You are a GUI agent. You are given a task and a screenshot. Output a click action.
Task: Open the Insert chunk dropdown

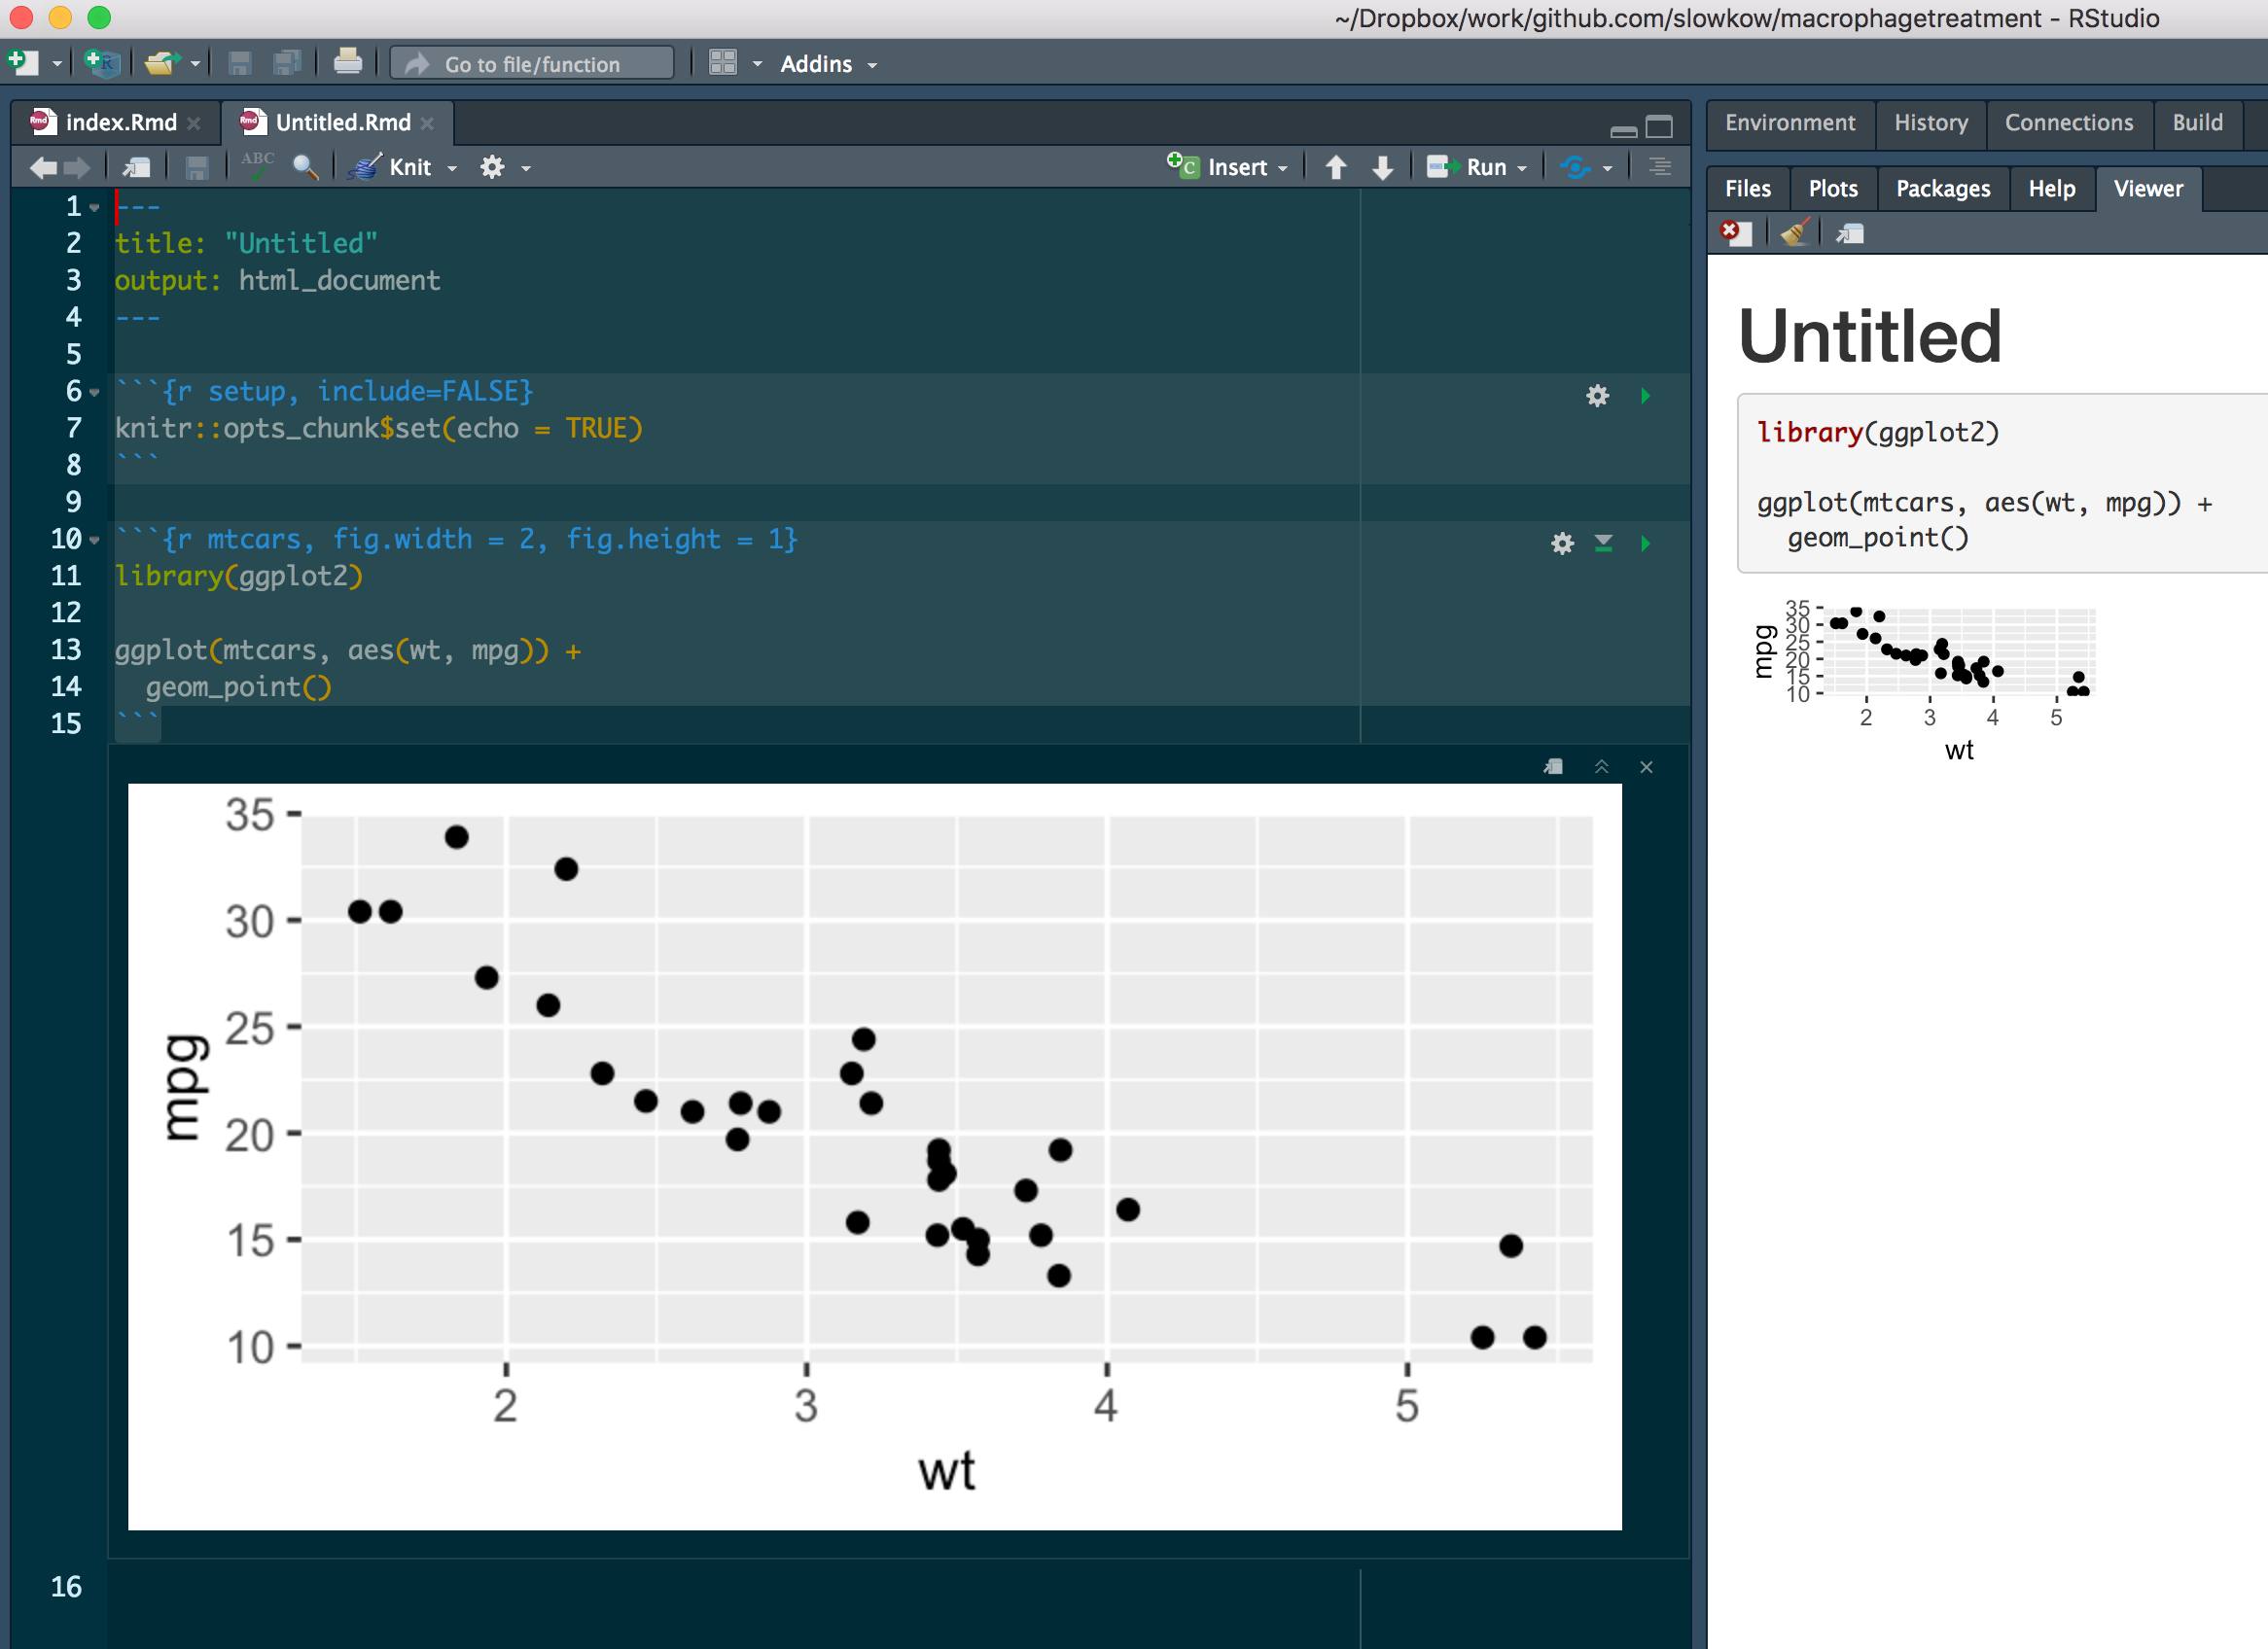point(1283,167)
